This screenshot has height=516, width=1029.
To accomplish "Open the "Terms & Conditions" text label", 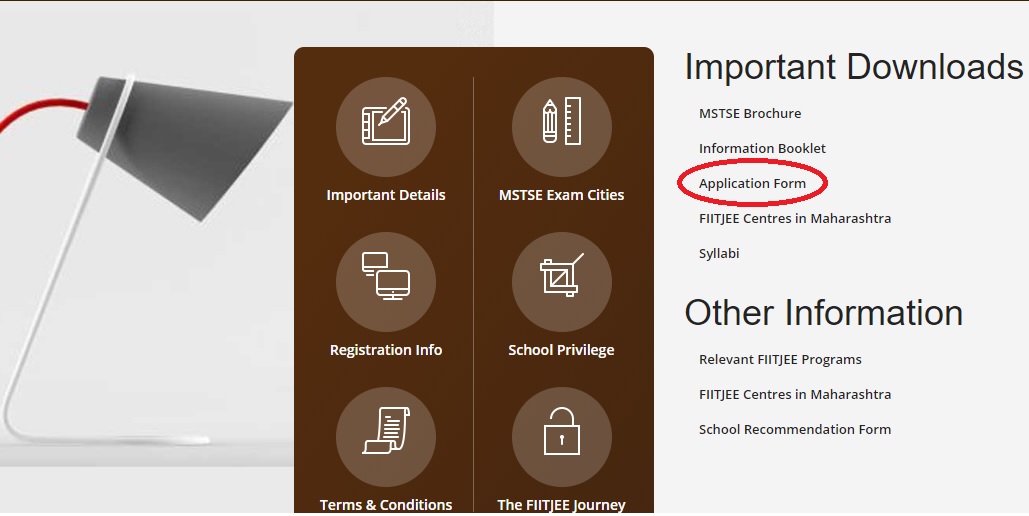I will (386, 505).
